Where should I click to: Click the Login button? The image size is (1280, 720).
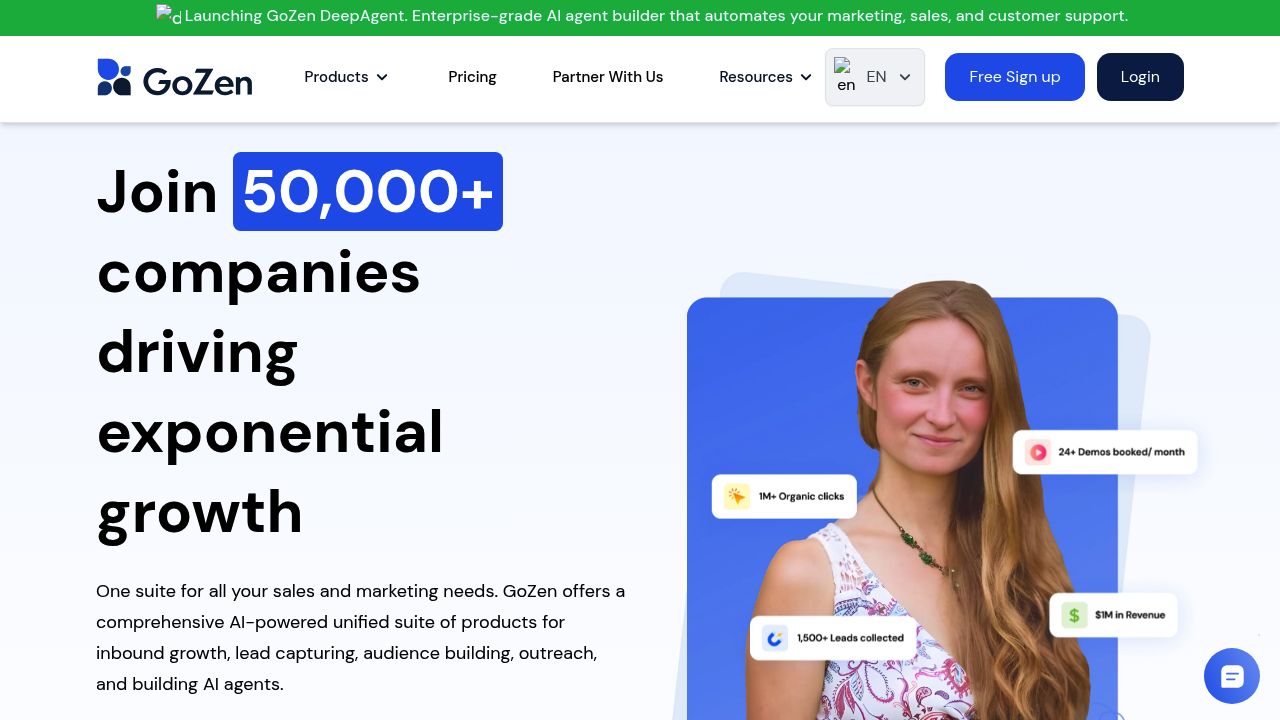pos(1140,77)
